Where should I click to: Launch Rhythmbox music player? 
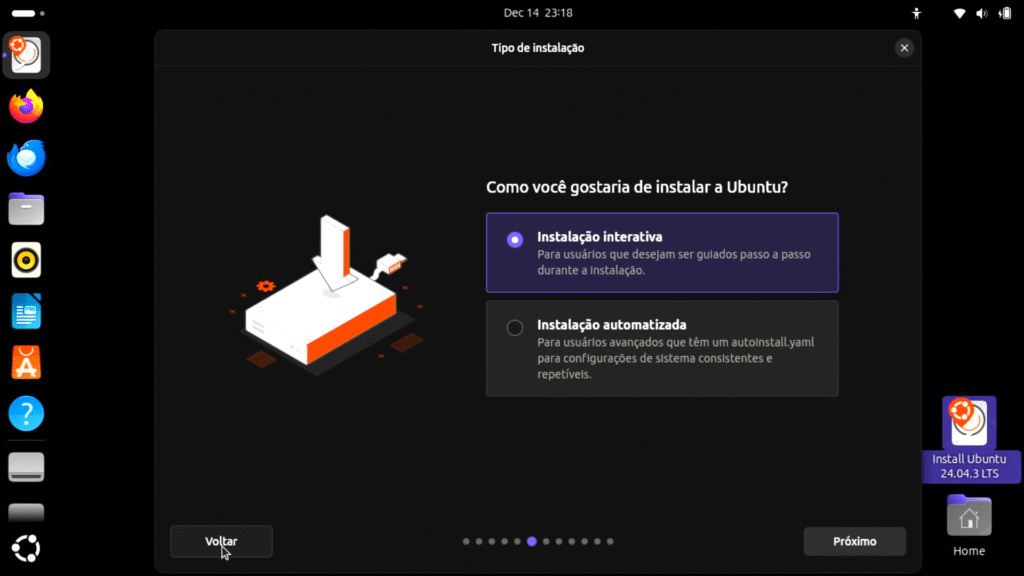coord(26,260)
